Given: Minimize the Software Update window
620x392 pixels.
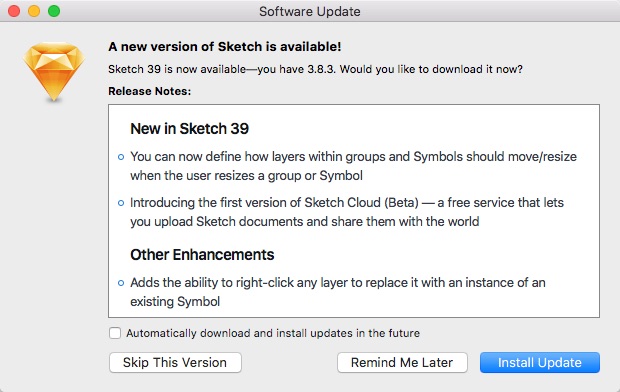Looking at the screenshot, I should point(34,11).
